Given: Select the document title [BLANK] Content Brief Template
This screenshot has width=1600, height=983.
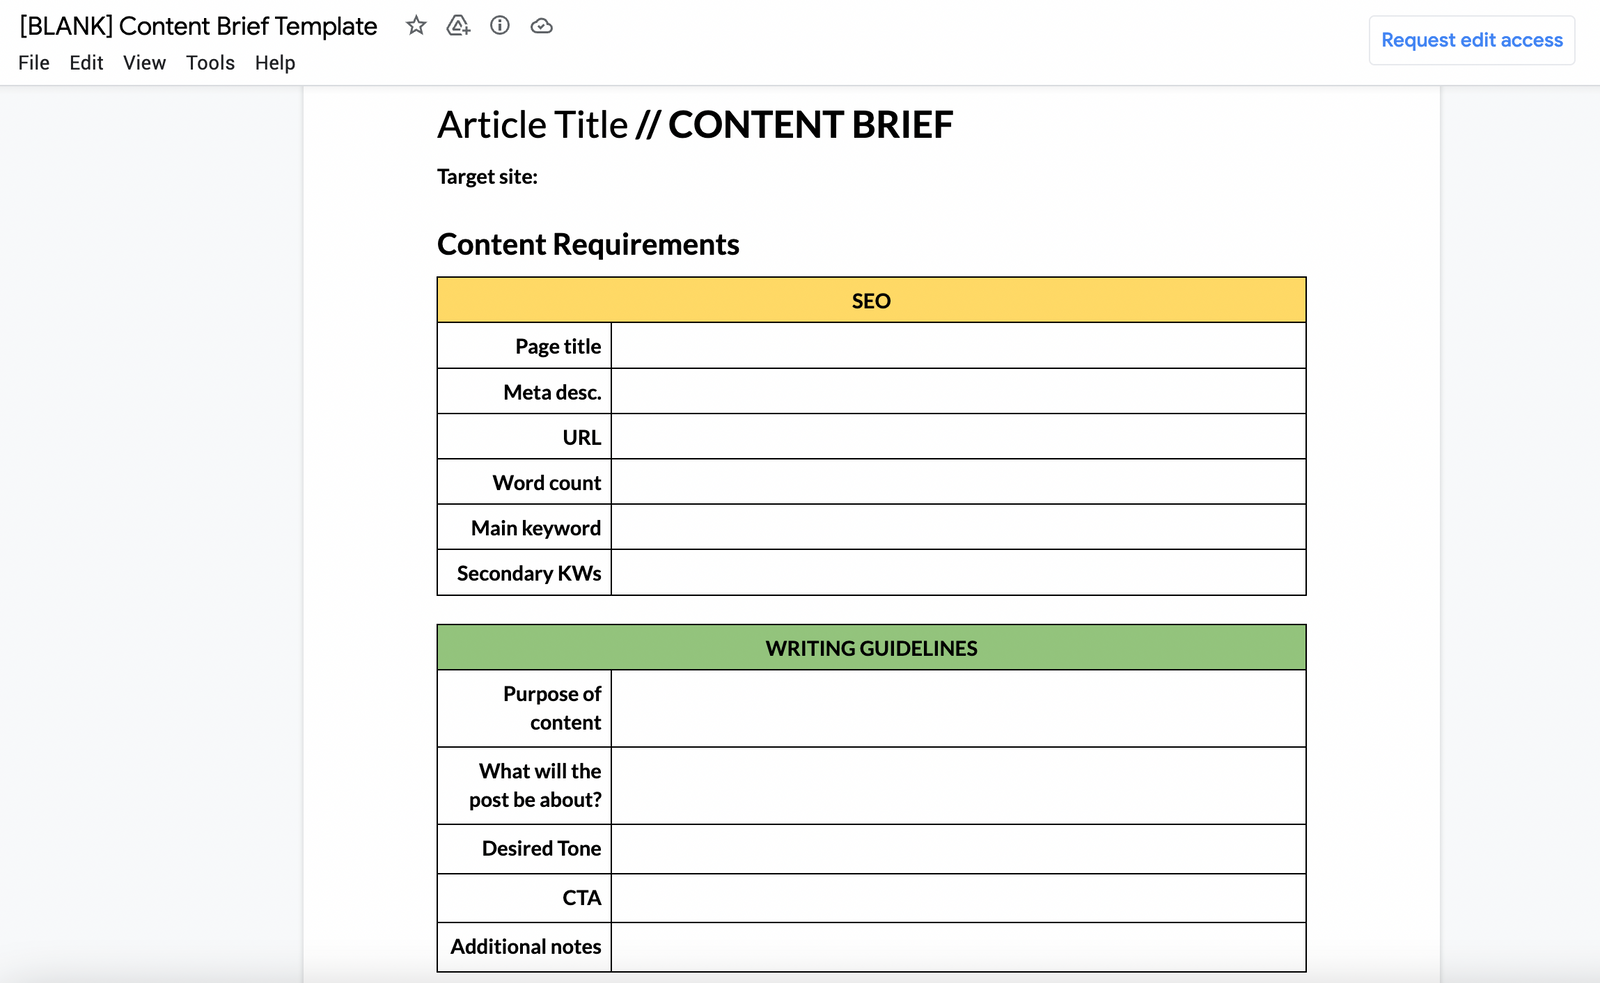Looking at the screenshot, I should [197, 26].
